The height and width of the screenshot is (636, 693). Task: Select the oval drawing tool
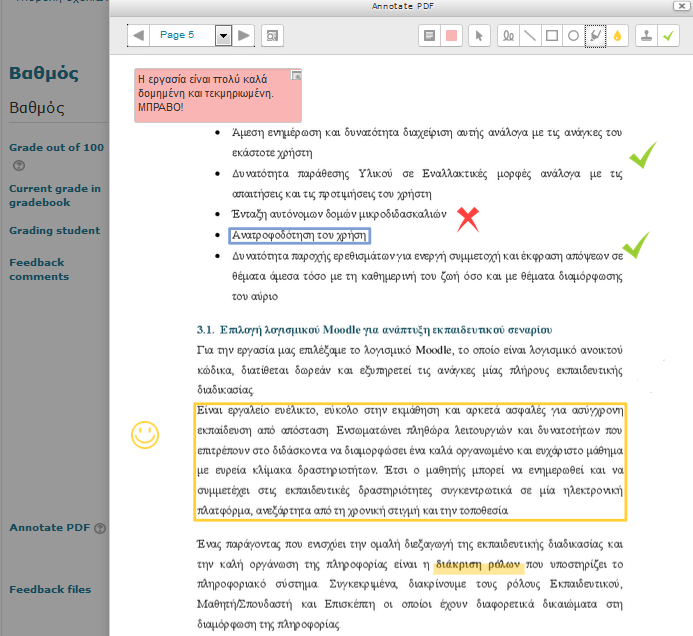pos(573,36)
